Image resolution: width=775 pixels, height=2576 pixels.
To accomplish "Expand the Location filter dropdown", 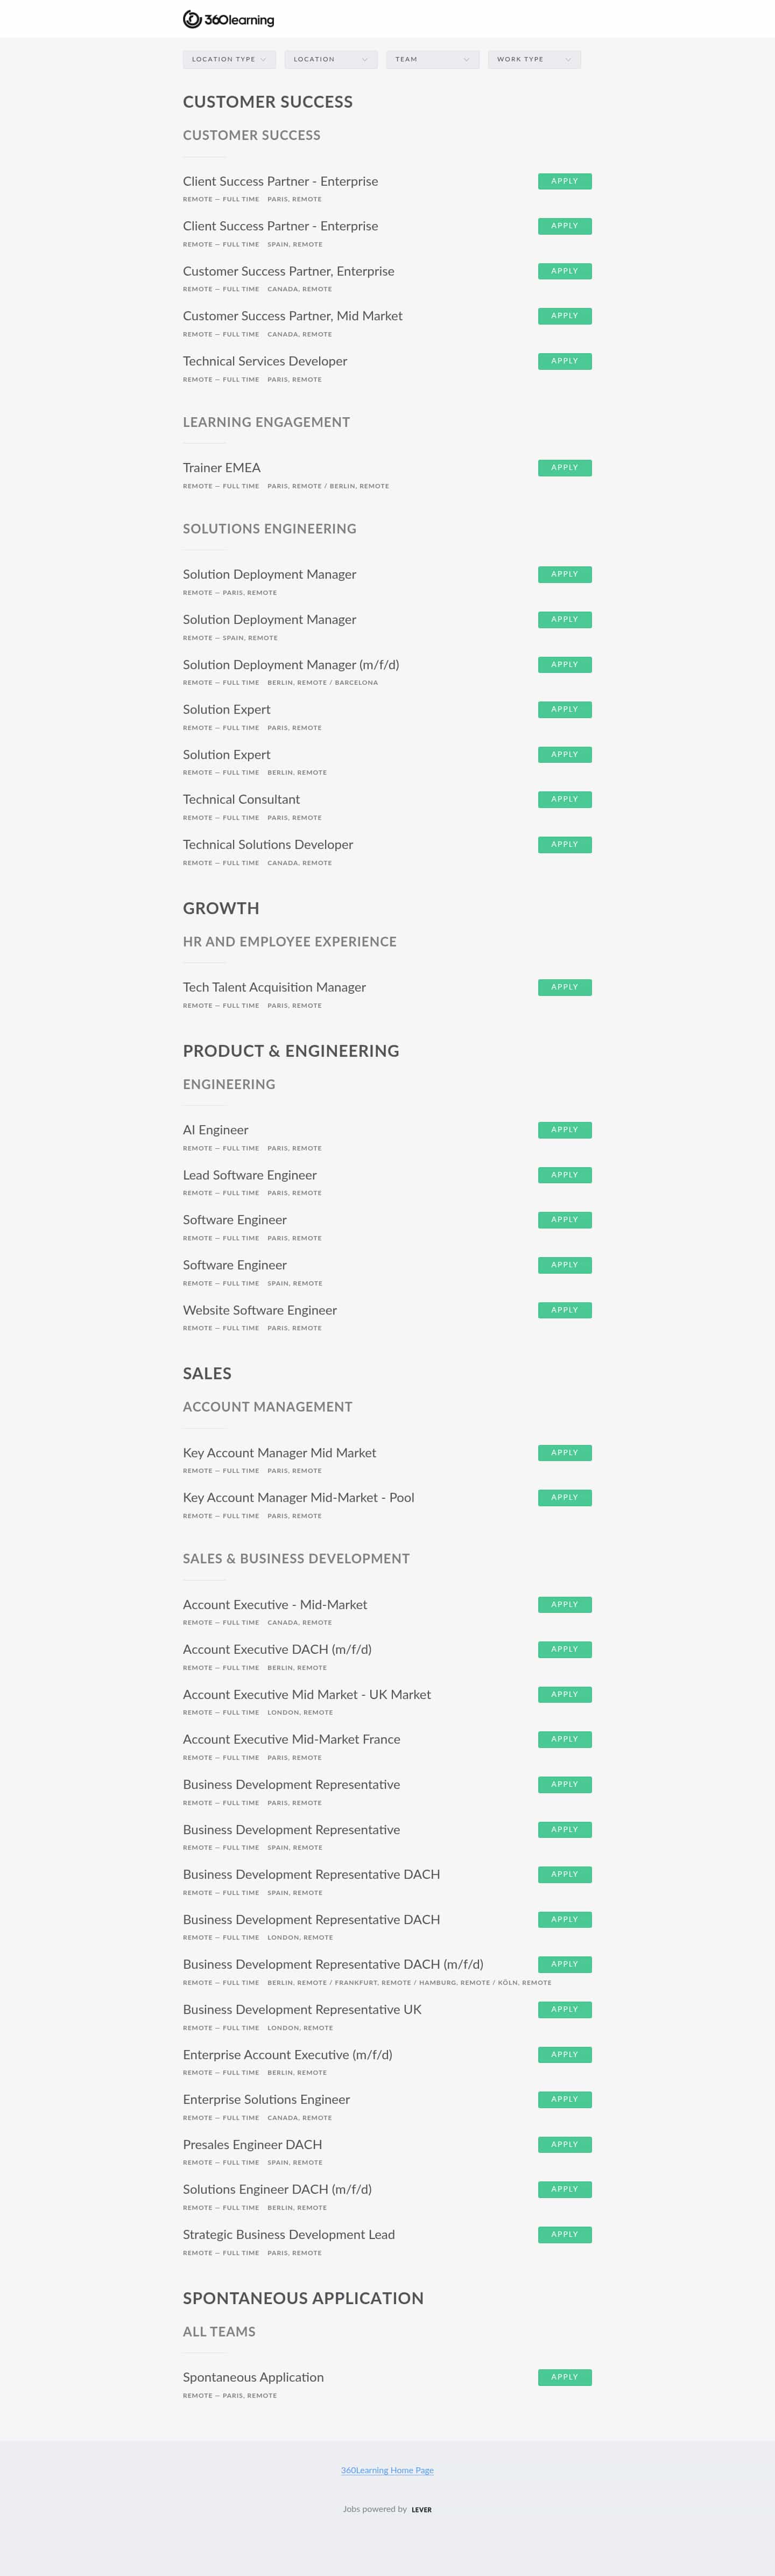I will point(331,59).
